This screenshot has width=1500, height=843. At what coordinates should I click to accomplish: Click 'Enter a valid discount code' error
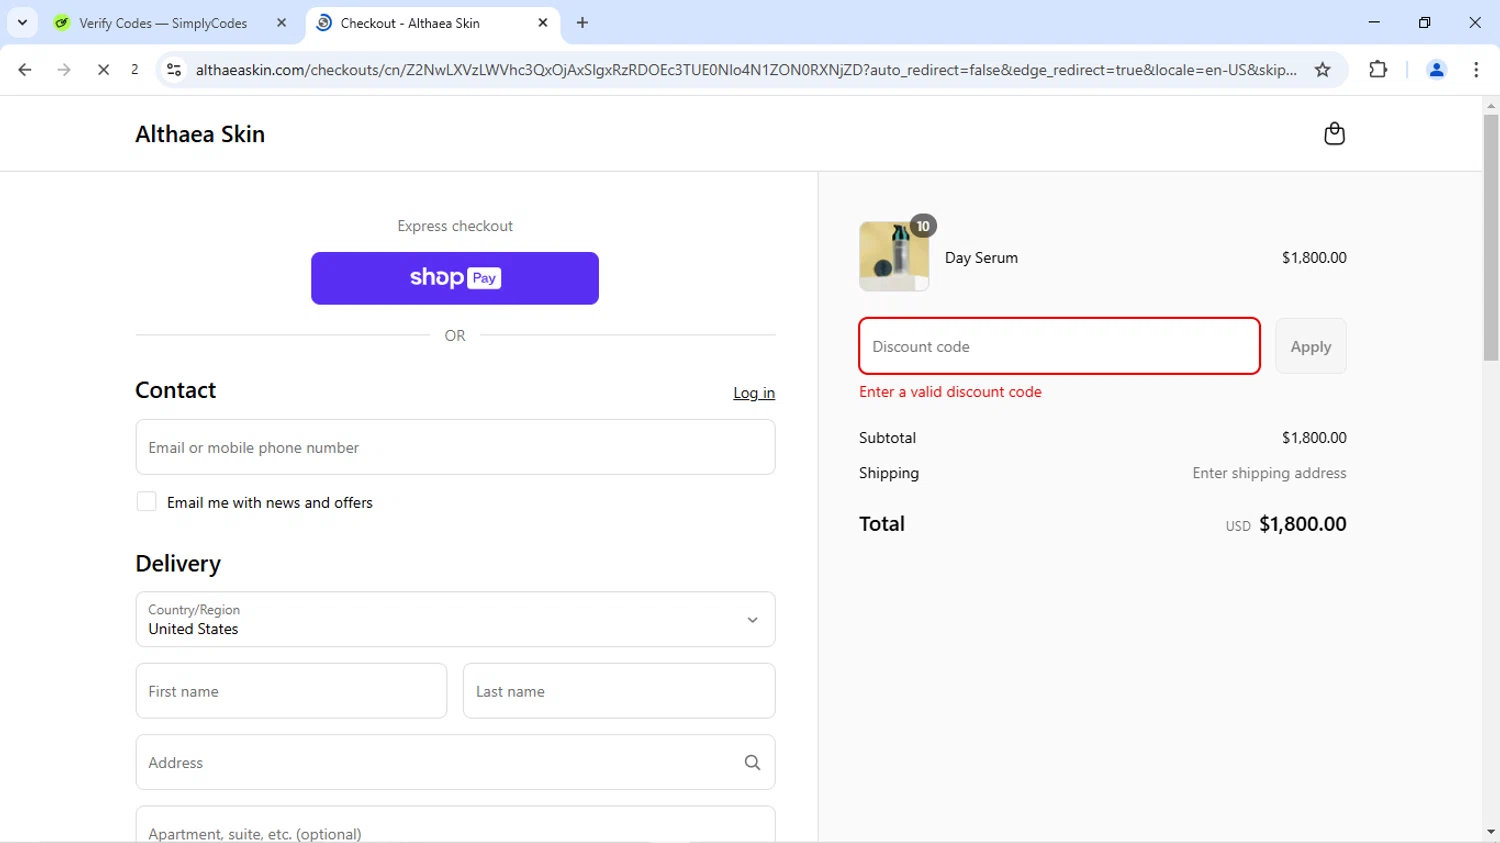pos(950,392)
